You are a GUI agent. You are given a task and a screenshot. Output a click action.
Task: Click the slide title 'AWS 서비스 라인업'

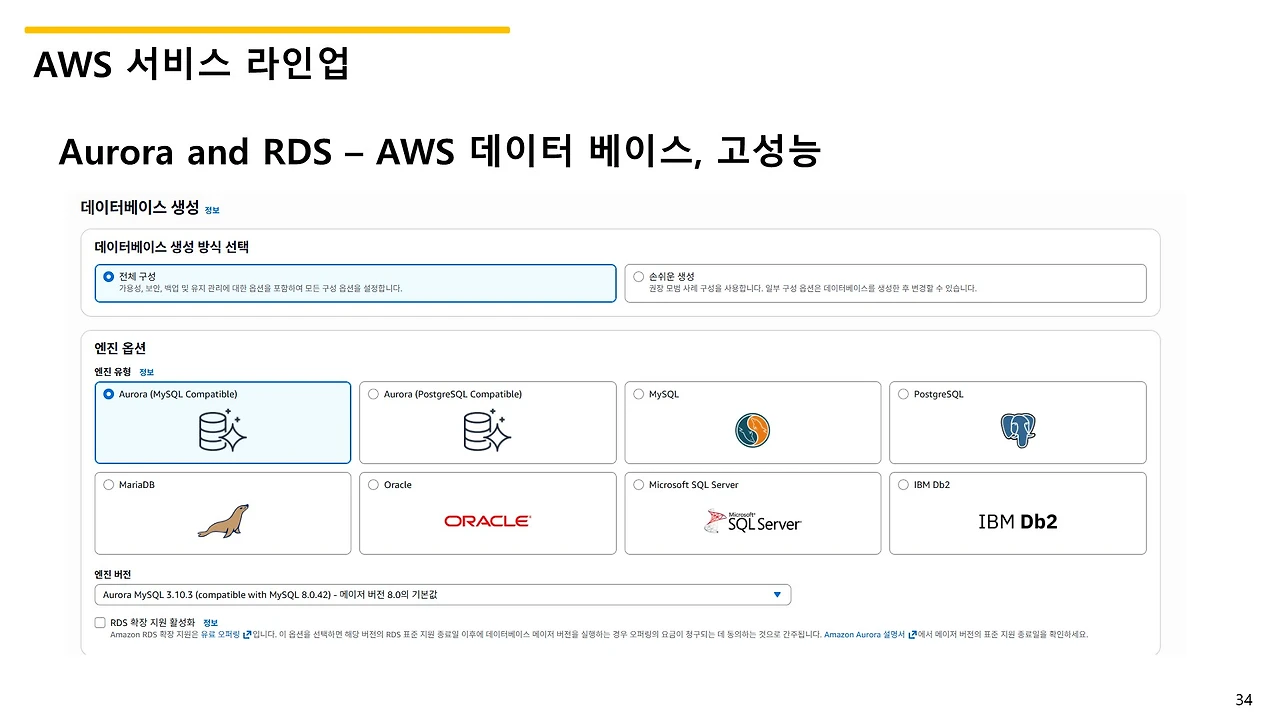[191, 64]
